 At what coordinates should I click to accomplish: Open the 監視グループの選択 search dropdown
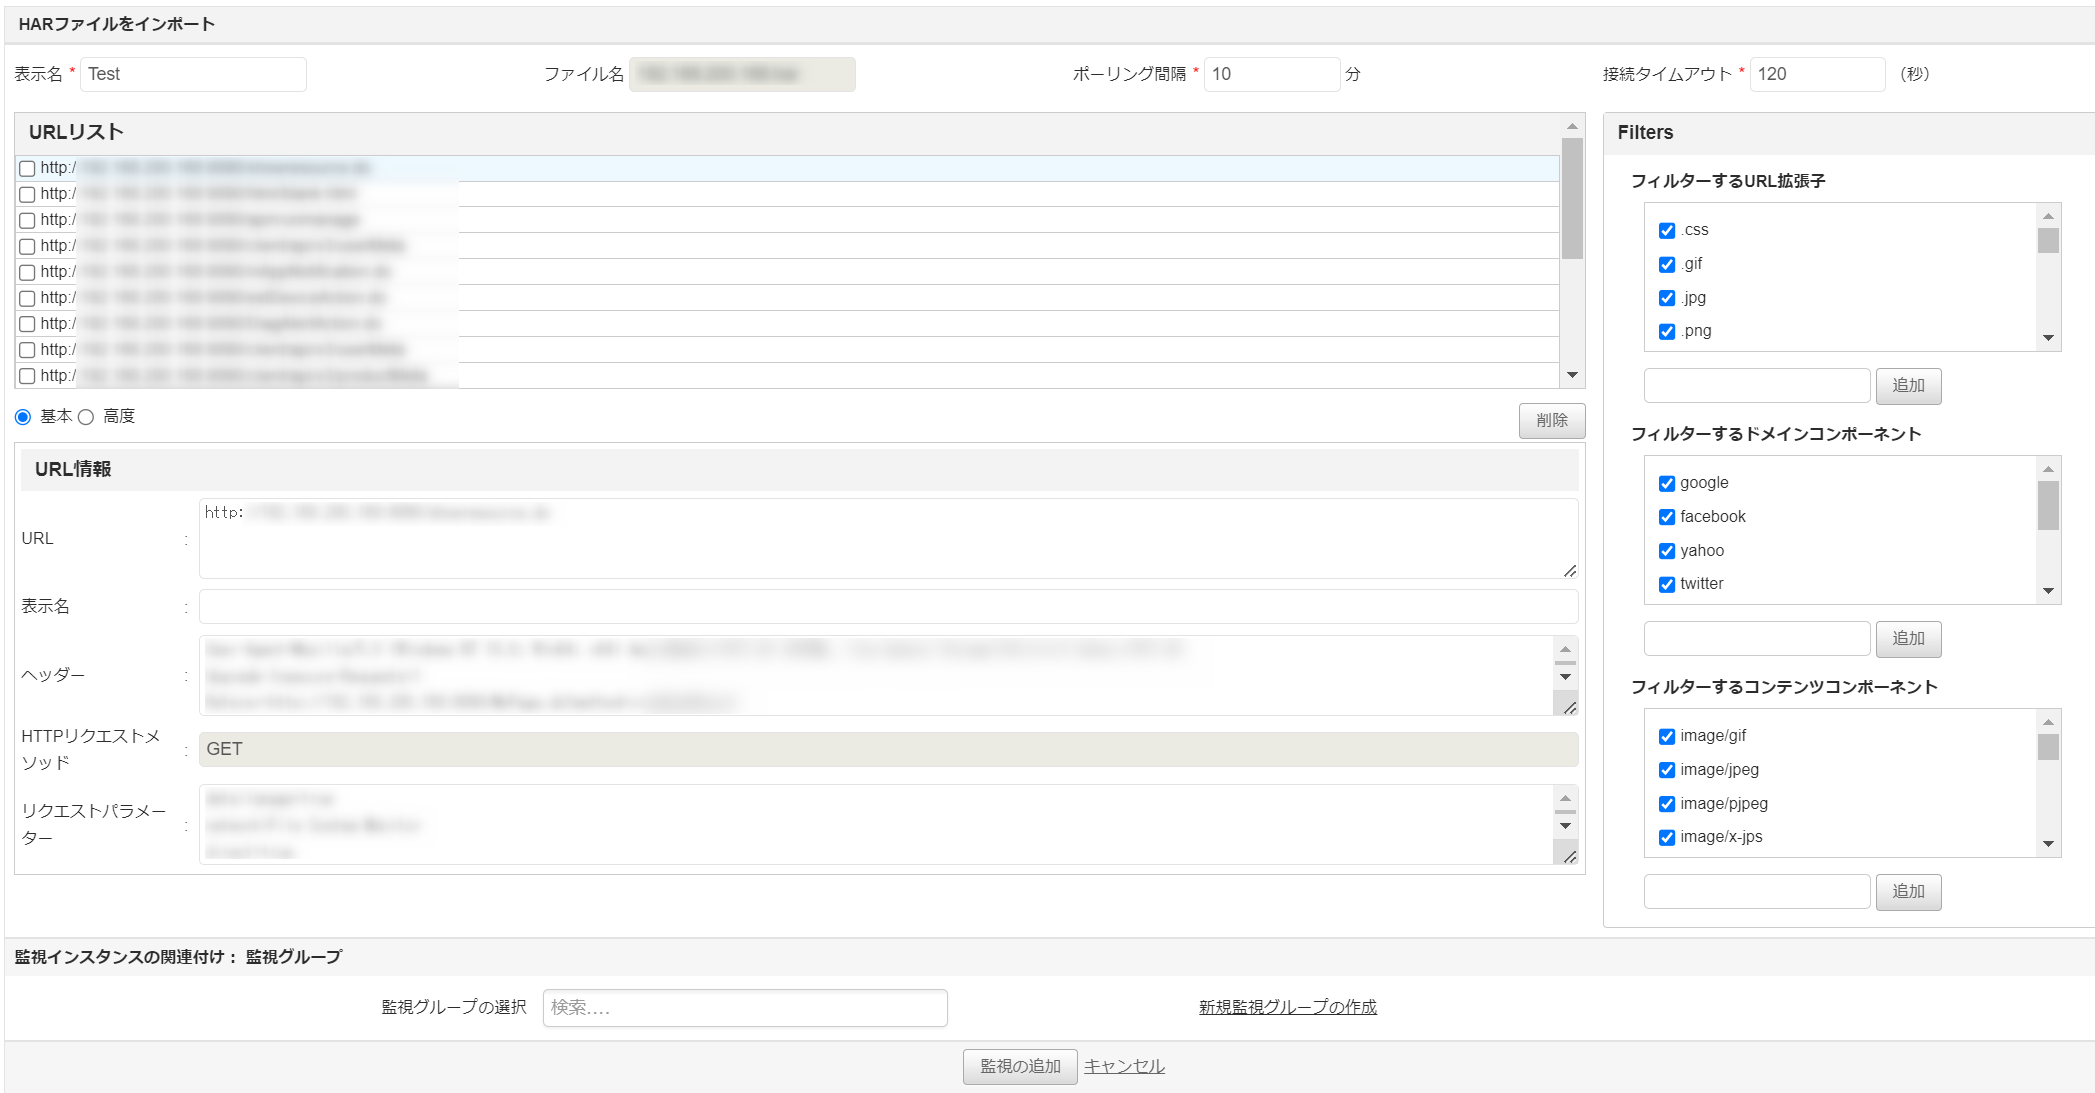[745, 1007]
